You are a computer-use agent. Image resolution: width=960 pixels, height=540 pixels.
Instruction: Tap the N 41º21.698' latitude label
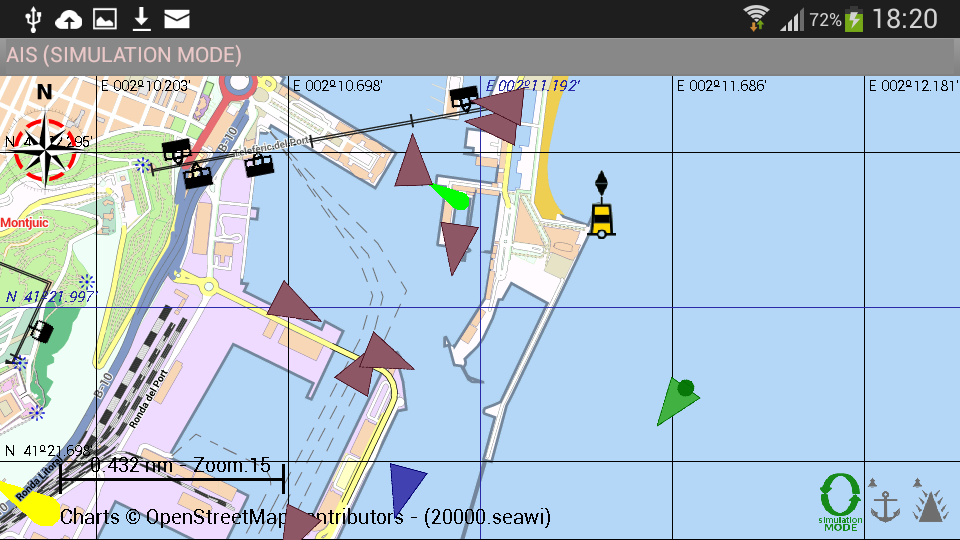point(48,451)
